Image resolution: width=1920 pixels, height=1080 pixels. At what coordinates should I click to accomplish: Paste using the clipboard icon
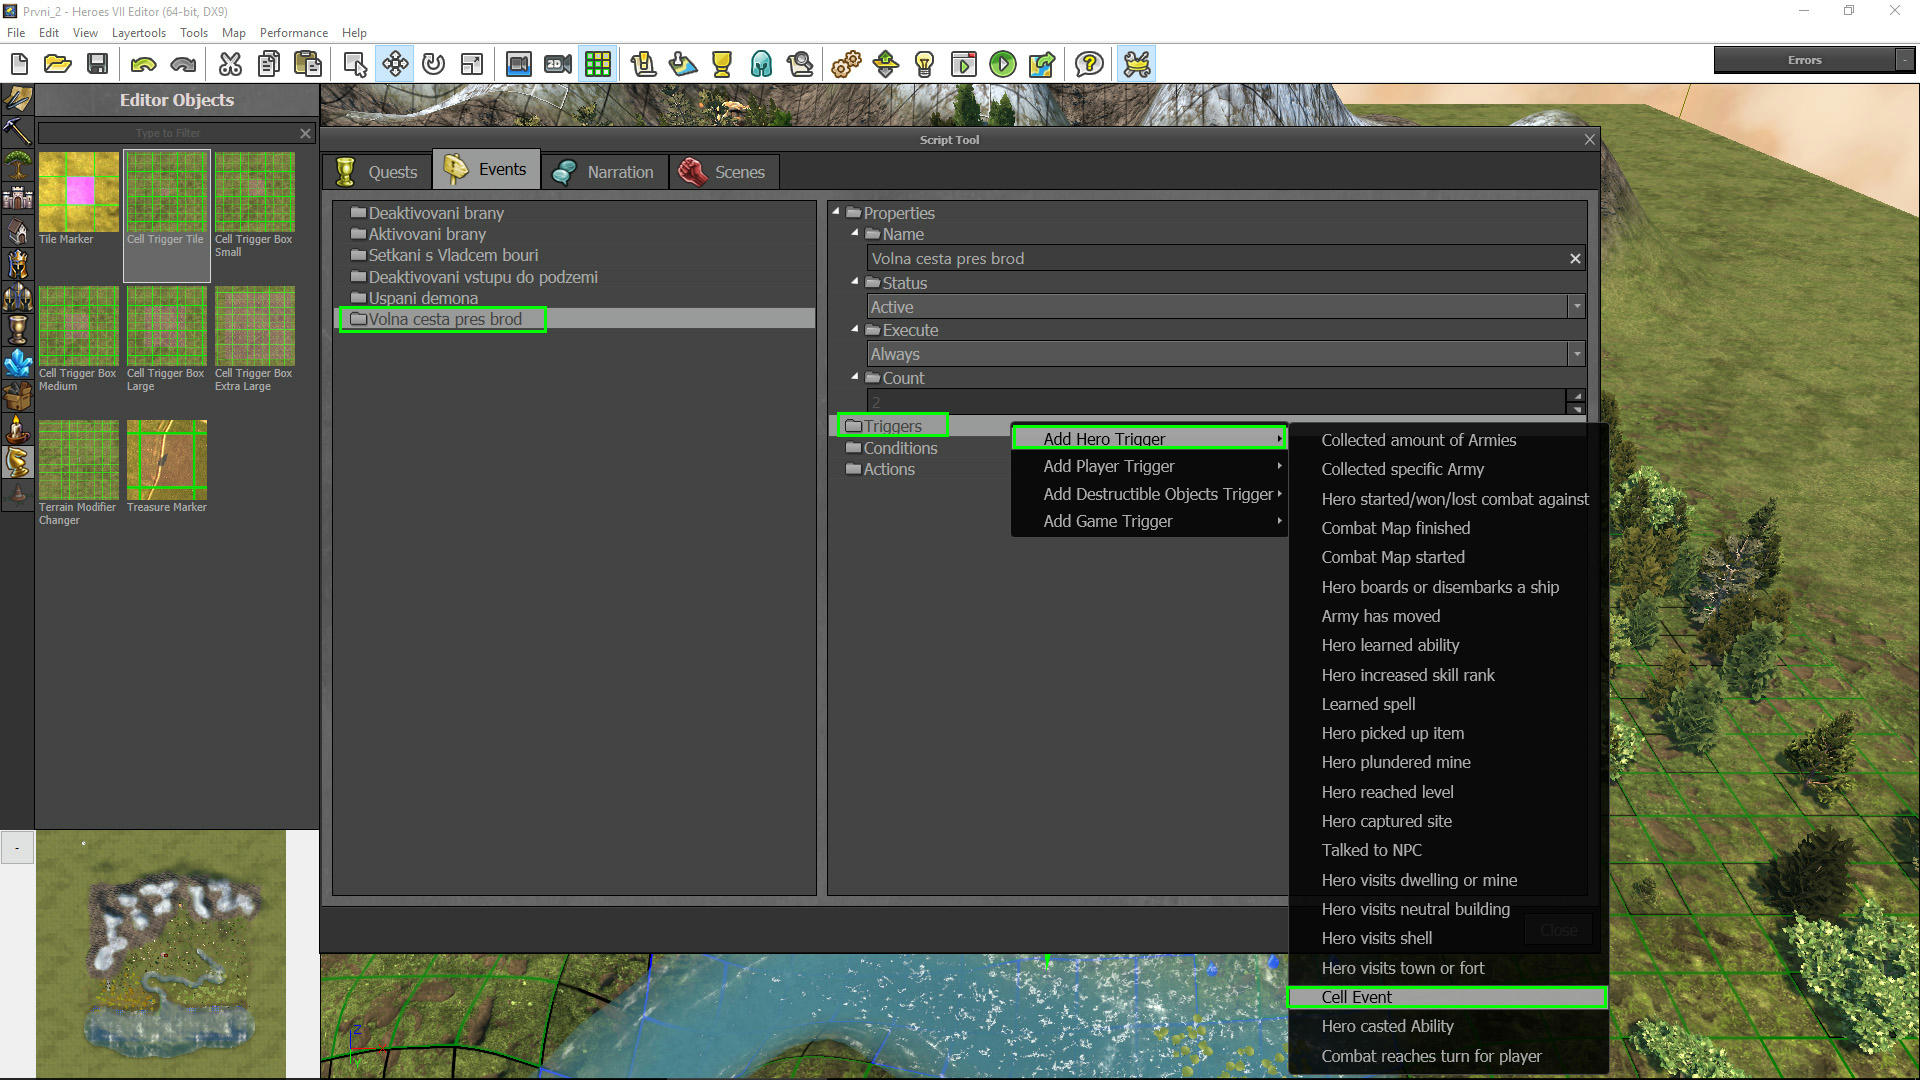click(x=308, y=64)
